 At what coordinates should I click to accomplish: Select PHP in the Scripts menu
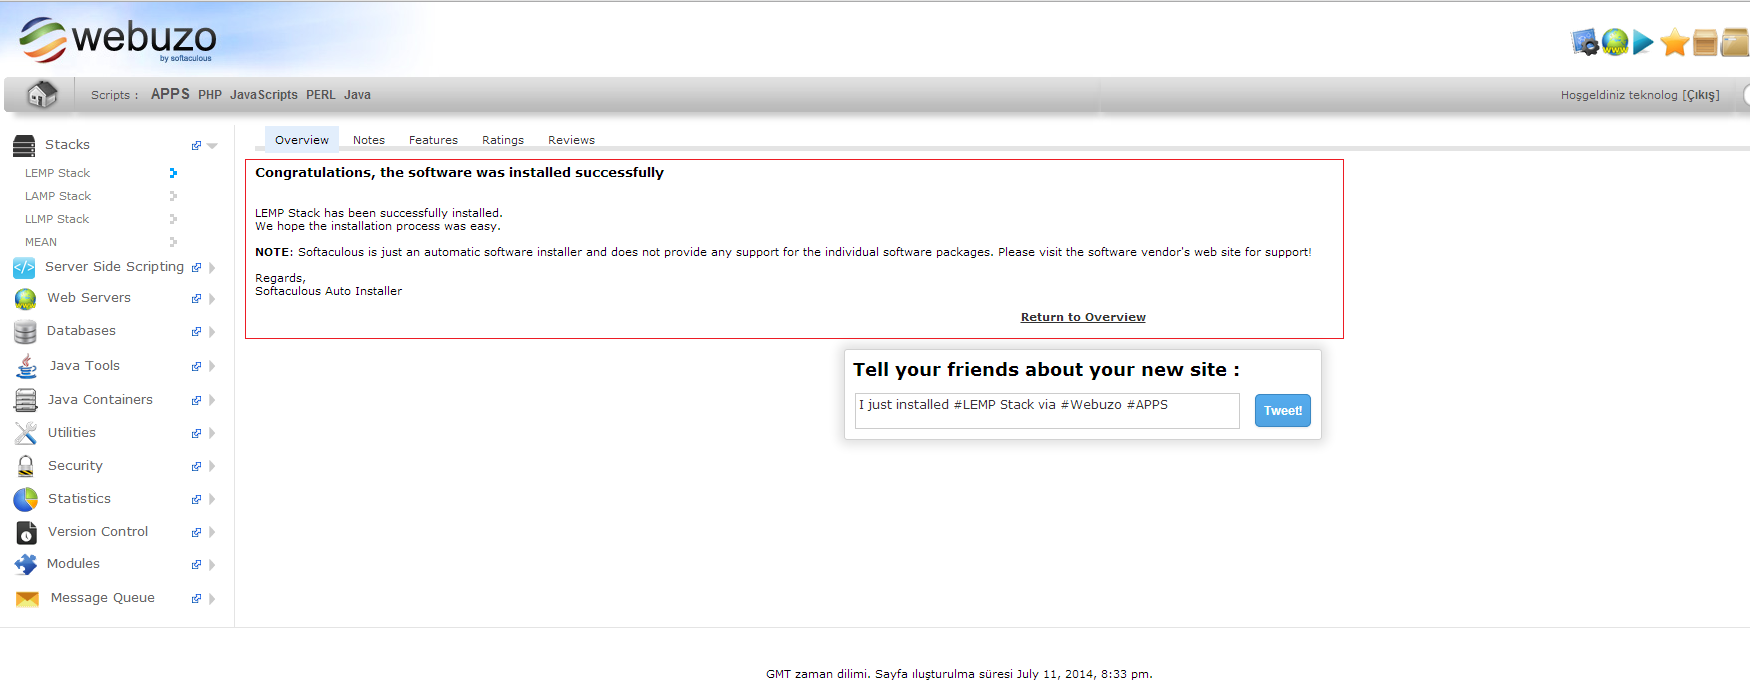210,95
